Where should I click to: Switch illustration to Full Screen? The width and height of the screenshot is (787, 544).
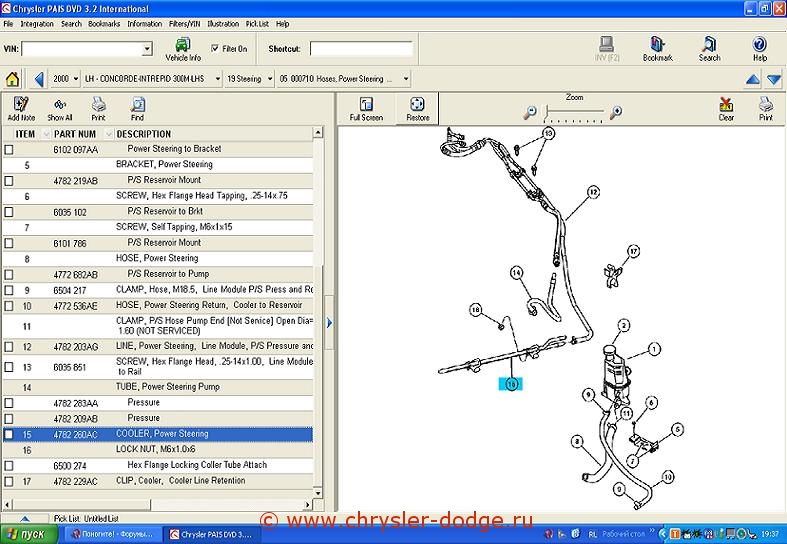point(366,109)
